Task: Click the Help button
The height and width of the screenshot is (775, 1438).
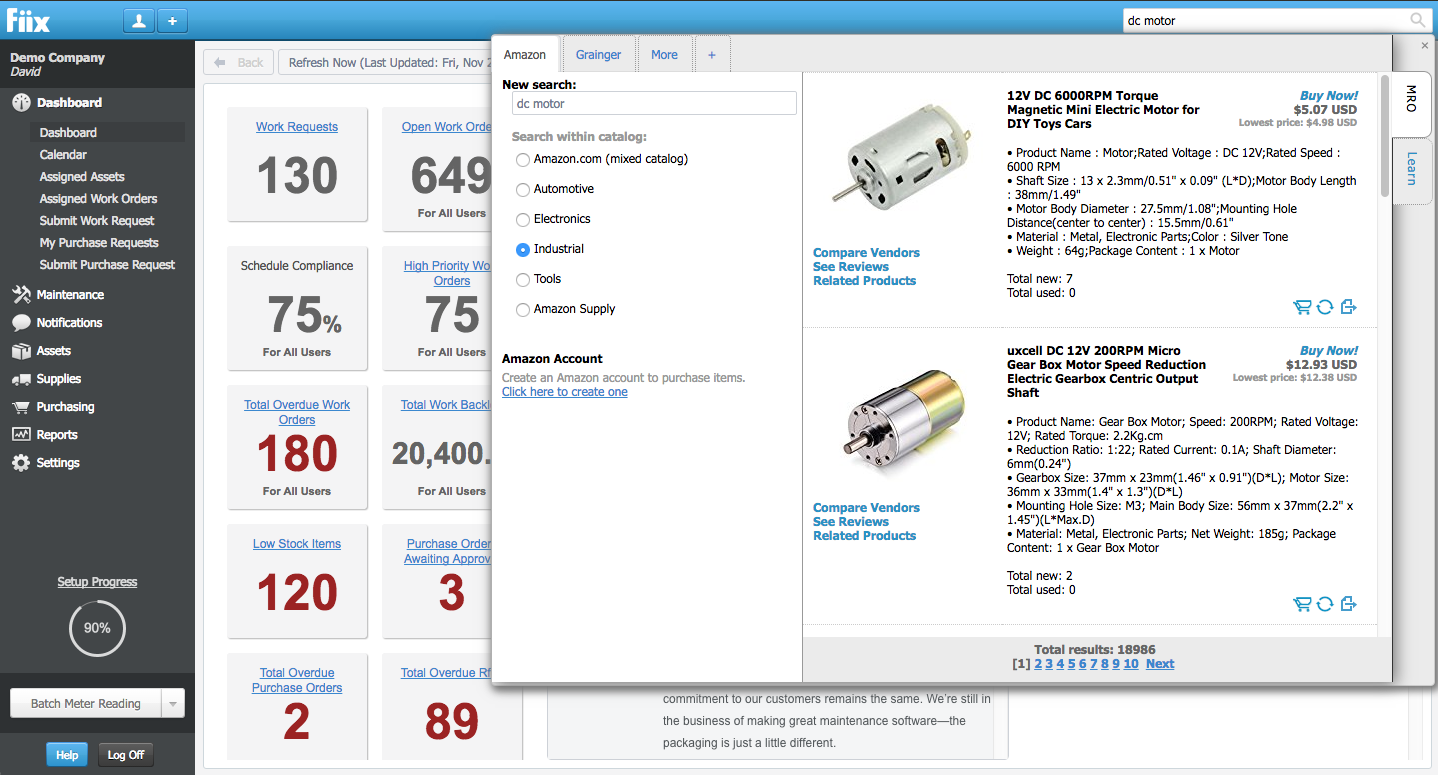Action: [67, 755]
